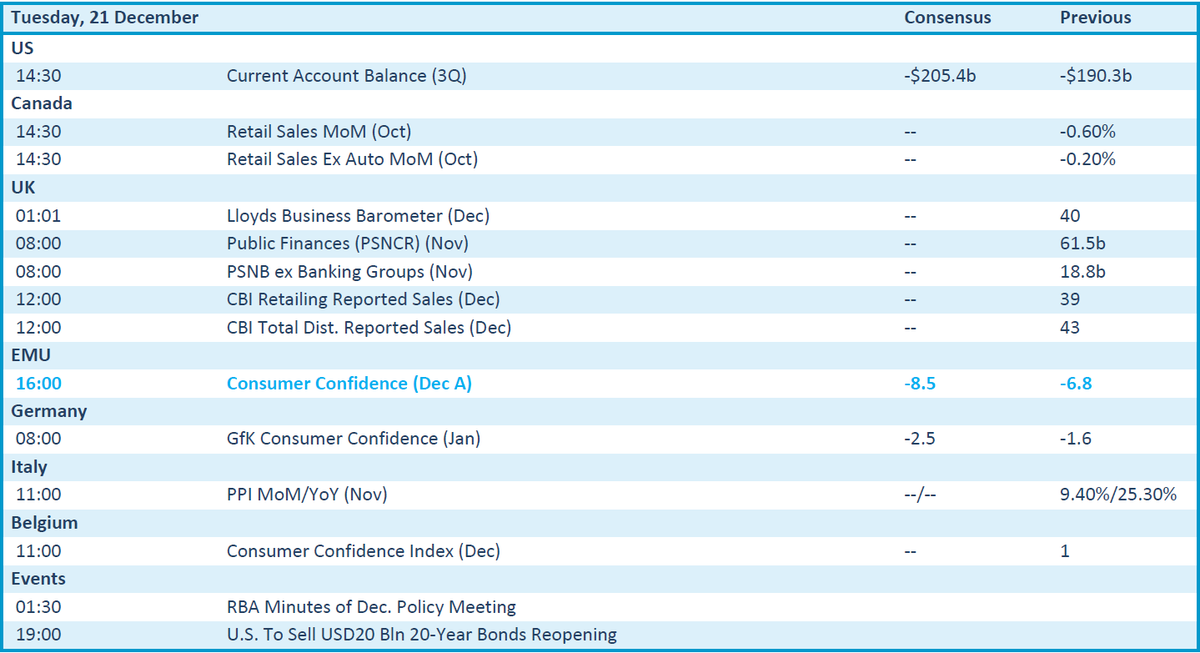This screenshot has height=653, width=1200.
Task: Click 'RBA Minutes of Dec. Policy Meeting' text
Action: (x=371, y=607)
